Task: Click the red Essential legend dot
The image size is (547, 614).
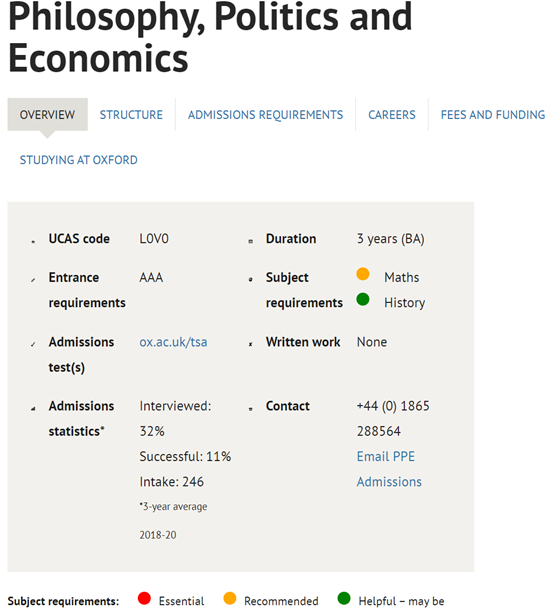Action: [x=144, y=598]
